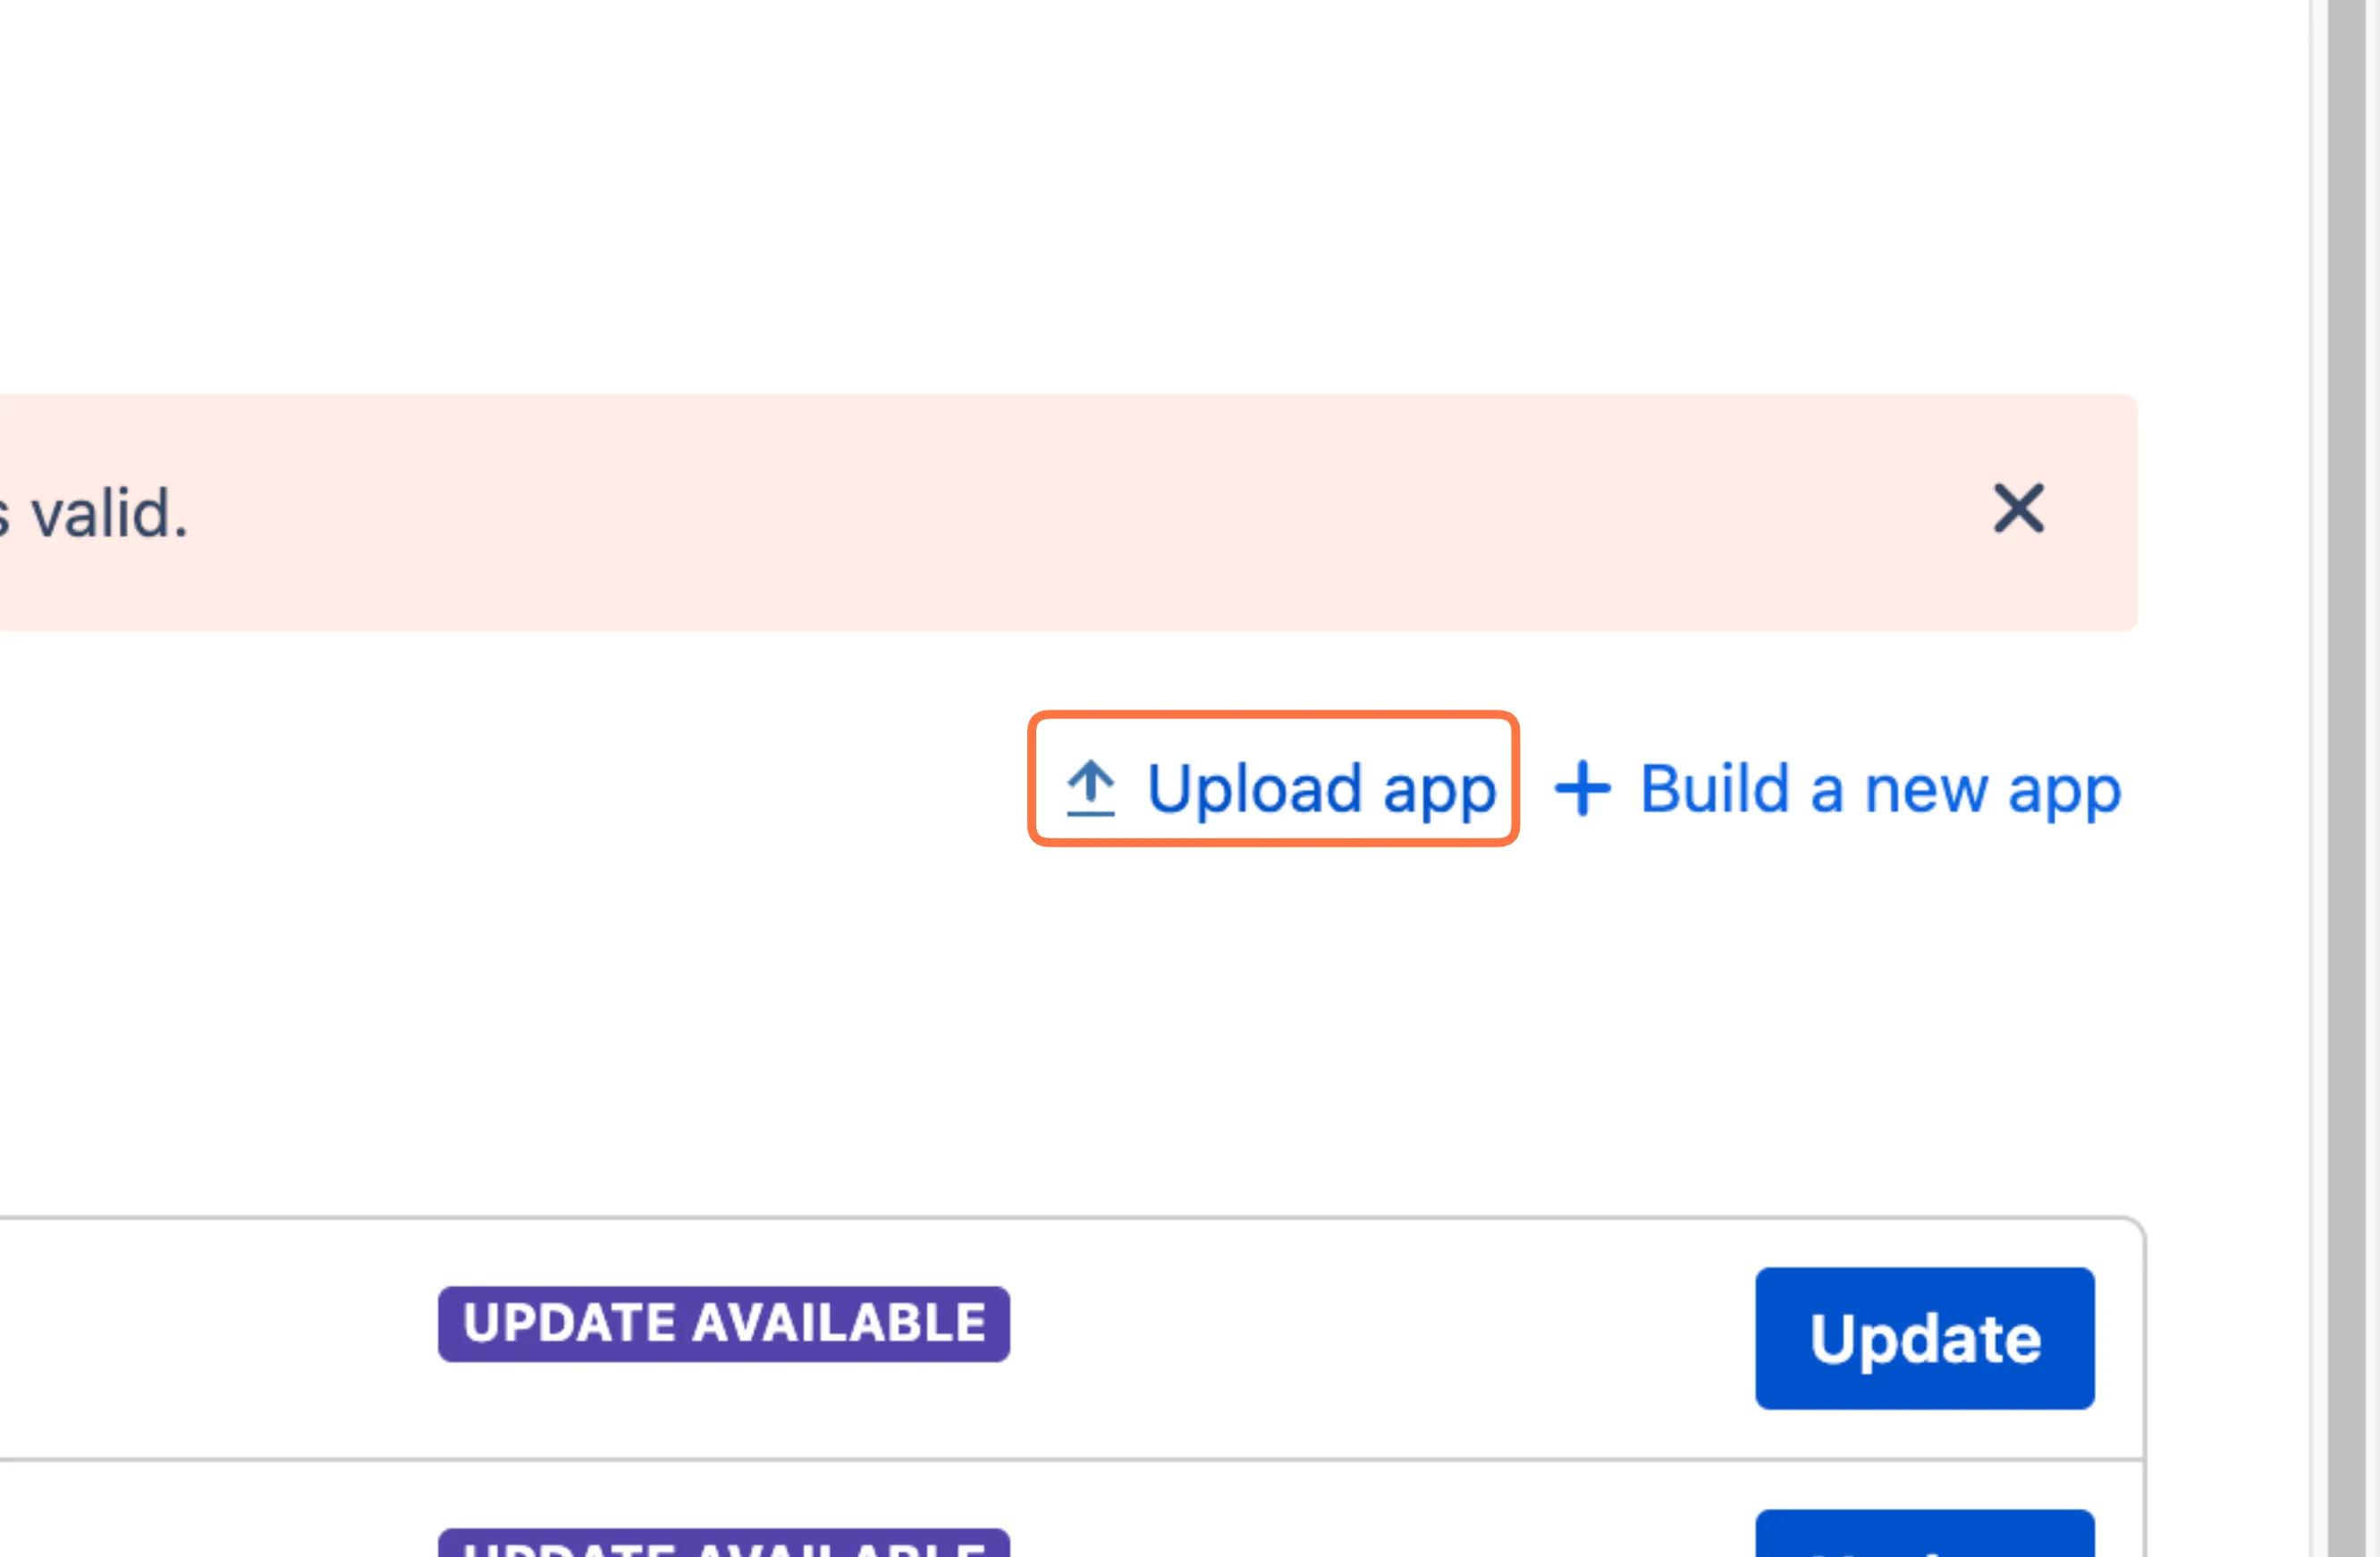The height and width of the screenshot is (1557, 2380).
Task: Dismiss the pink error banner with X
Action: pyautogui.click(x=2018, y=509)
